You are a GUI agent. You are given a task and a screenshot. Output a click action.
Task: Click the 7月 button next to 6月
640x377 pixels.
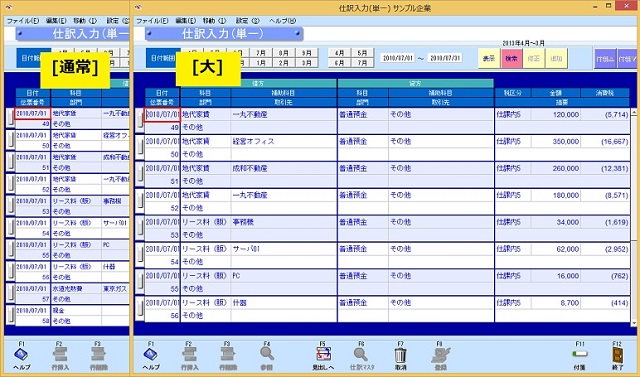tap(362, 63)
